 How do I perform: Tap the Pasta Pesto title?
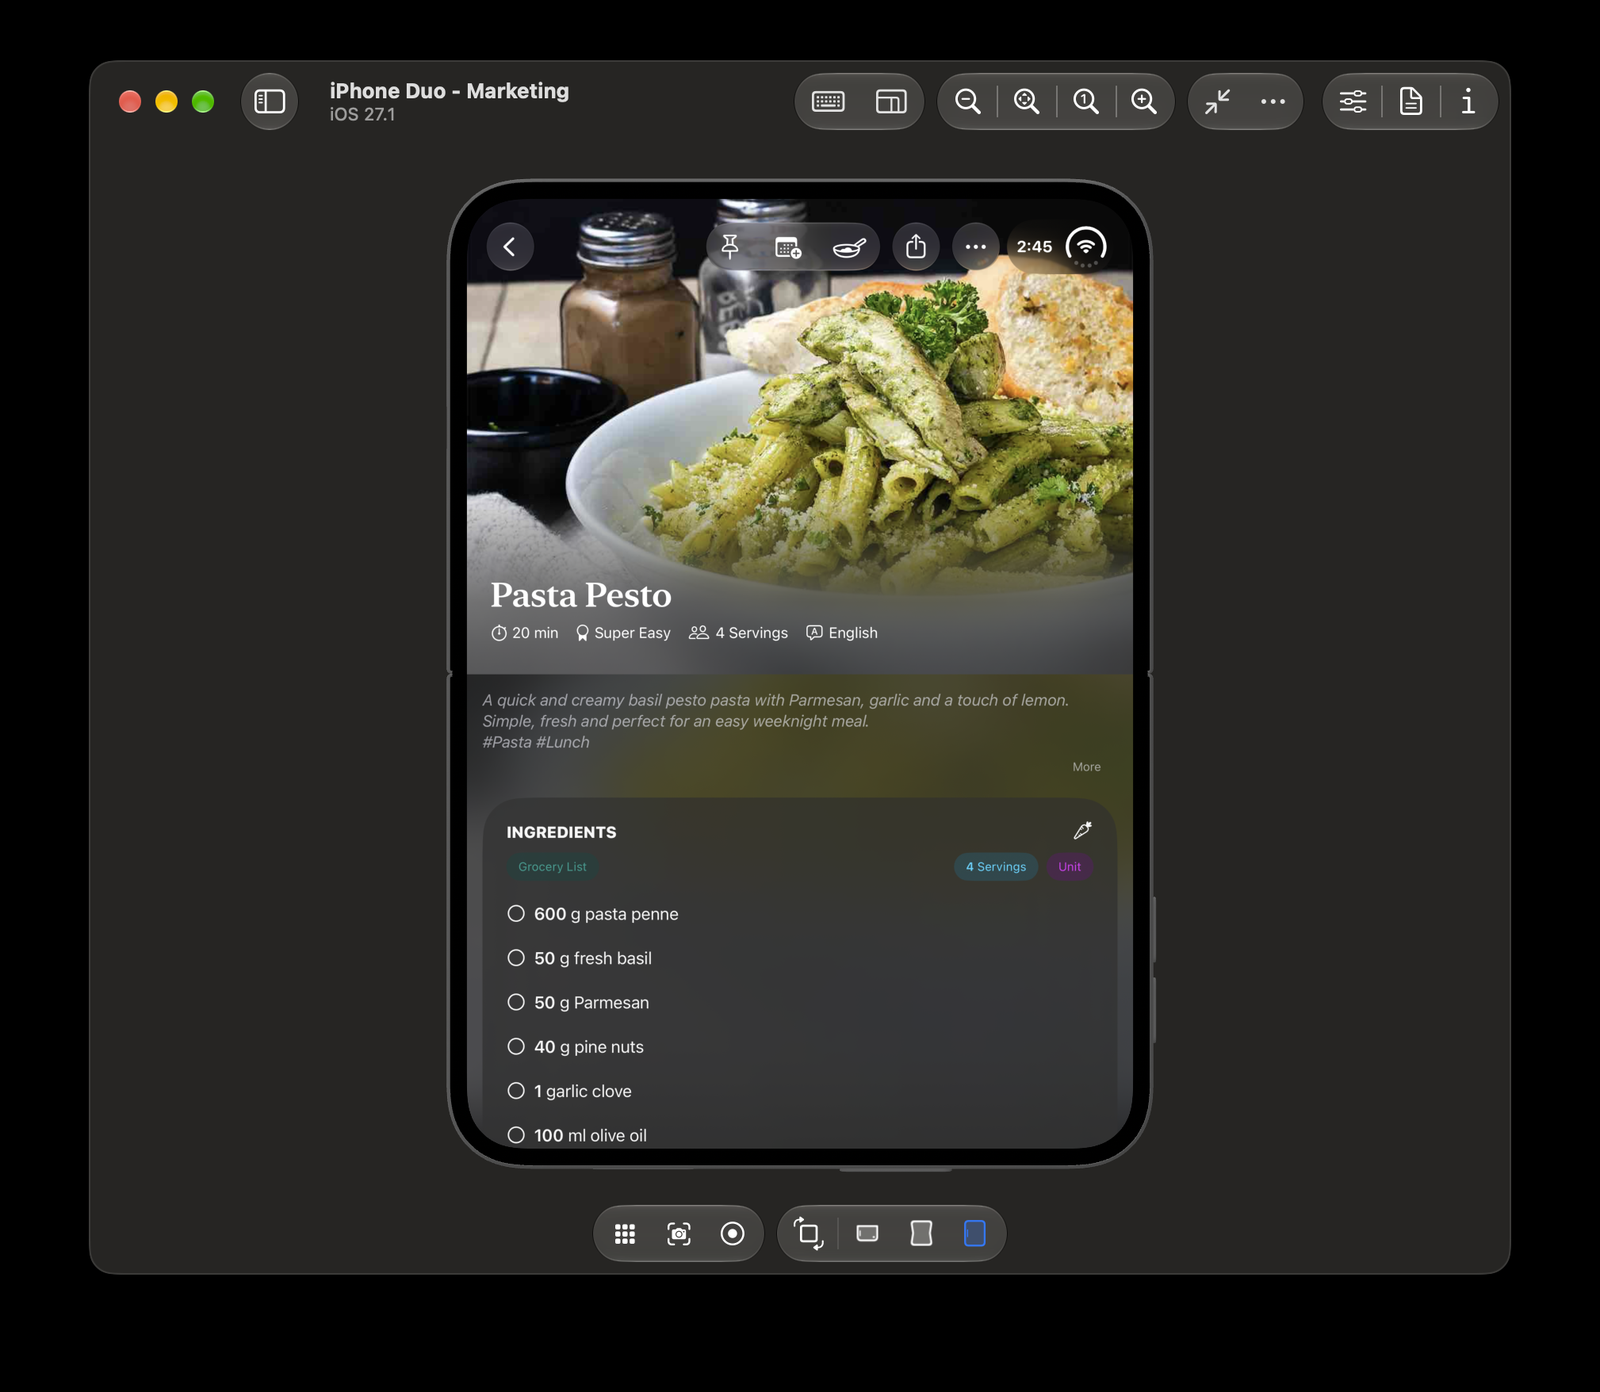581,595
